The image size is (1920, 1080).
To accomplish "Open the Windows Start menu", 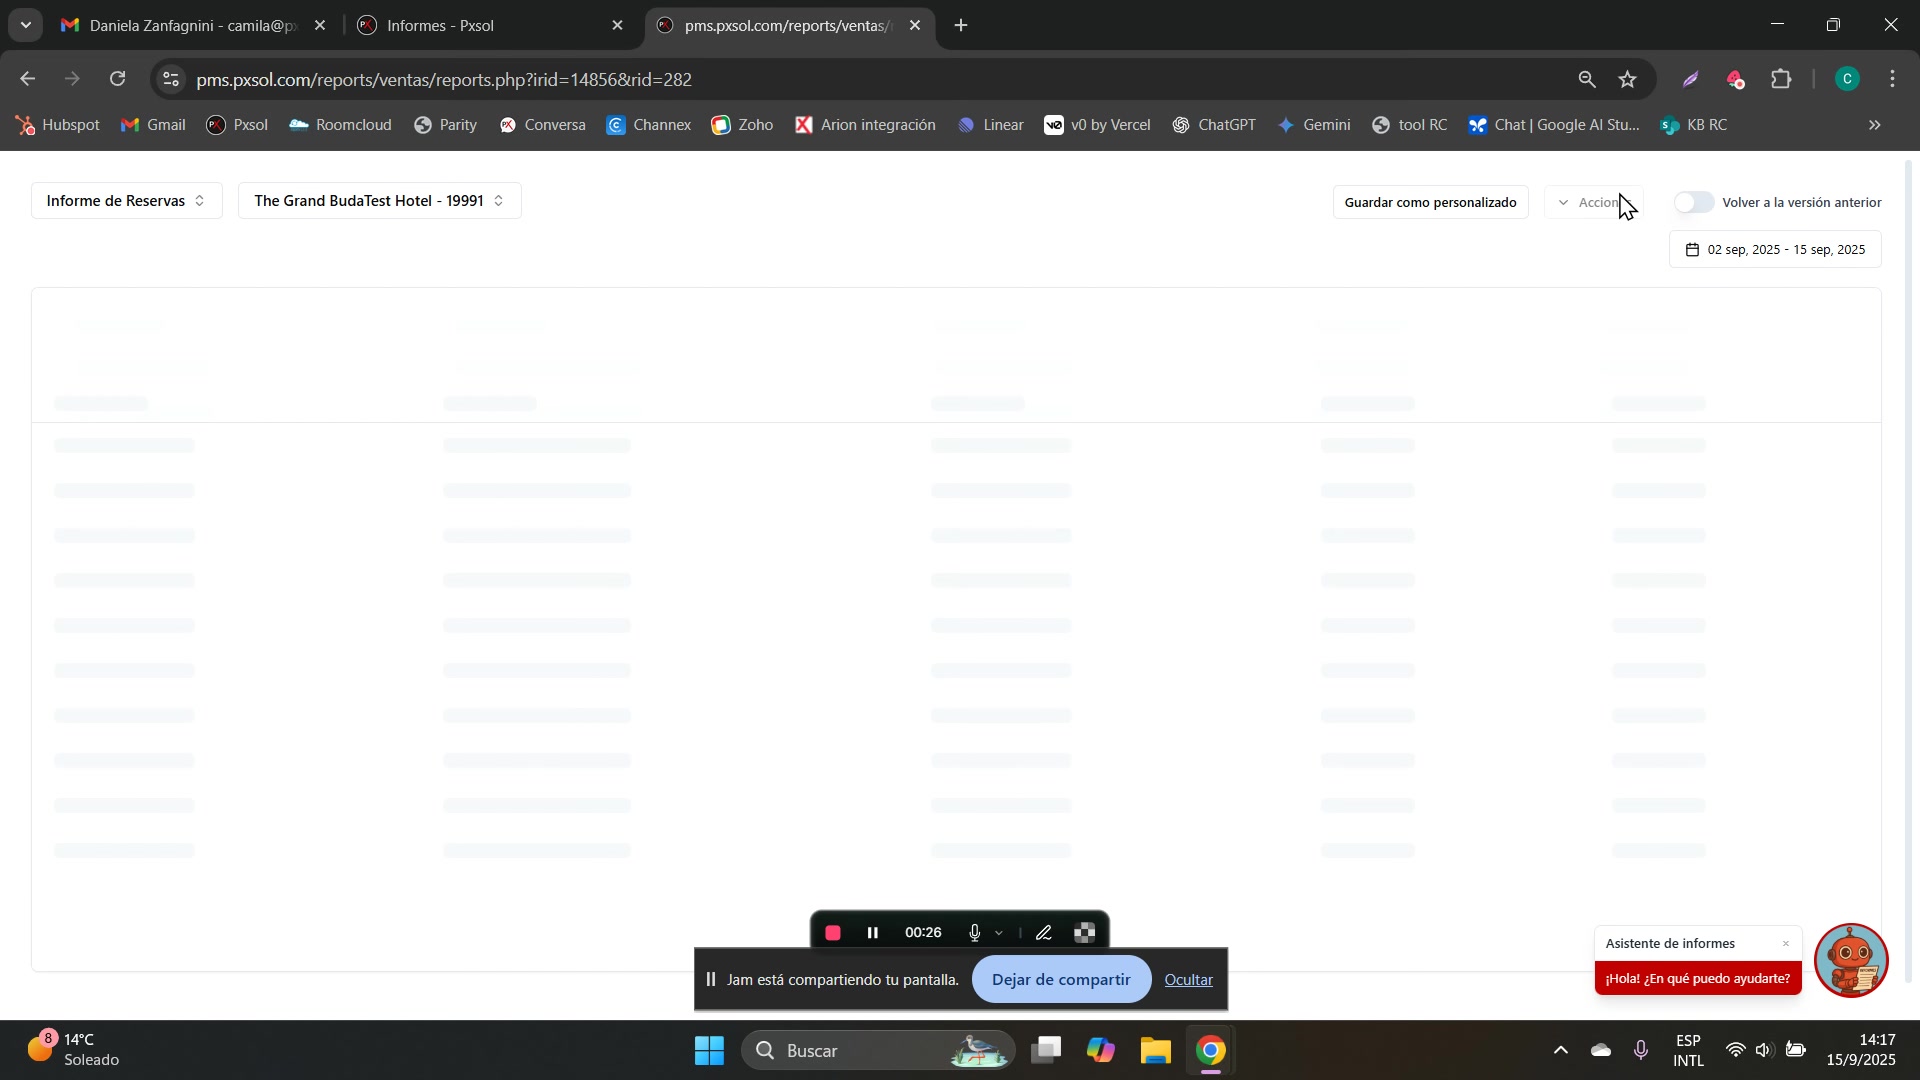I will [709, 1051].
